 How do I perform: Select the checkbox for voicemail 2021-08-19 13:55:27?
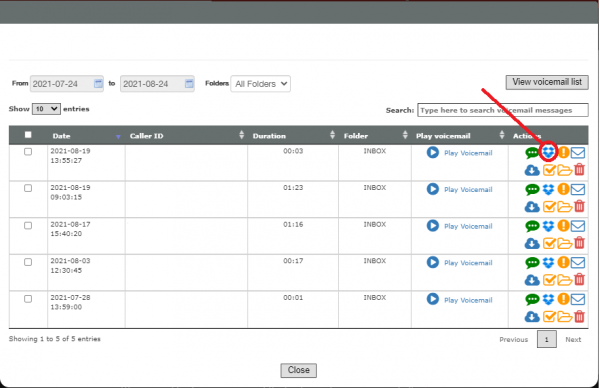click(x=28, y=152)
